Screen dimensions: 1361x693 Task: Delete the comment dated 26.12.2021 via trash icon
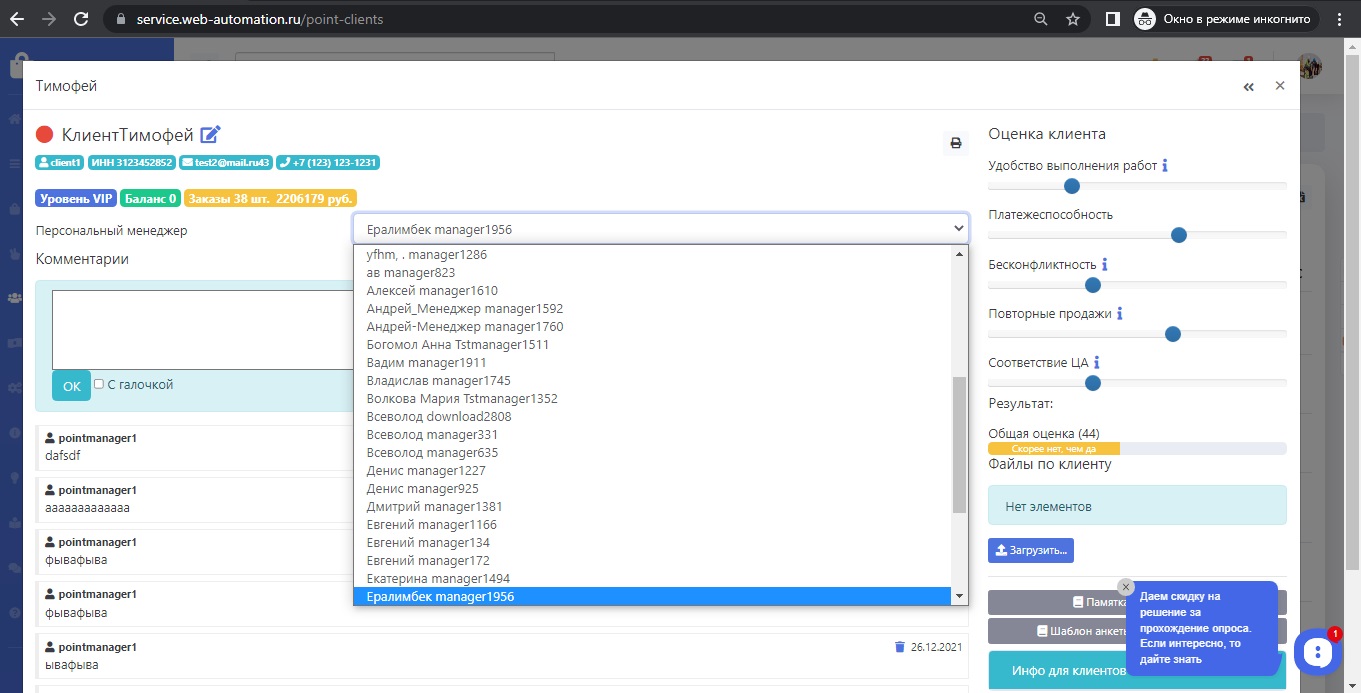(x=899, y=647)
